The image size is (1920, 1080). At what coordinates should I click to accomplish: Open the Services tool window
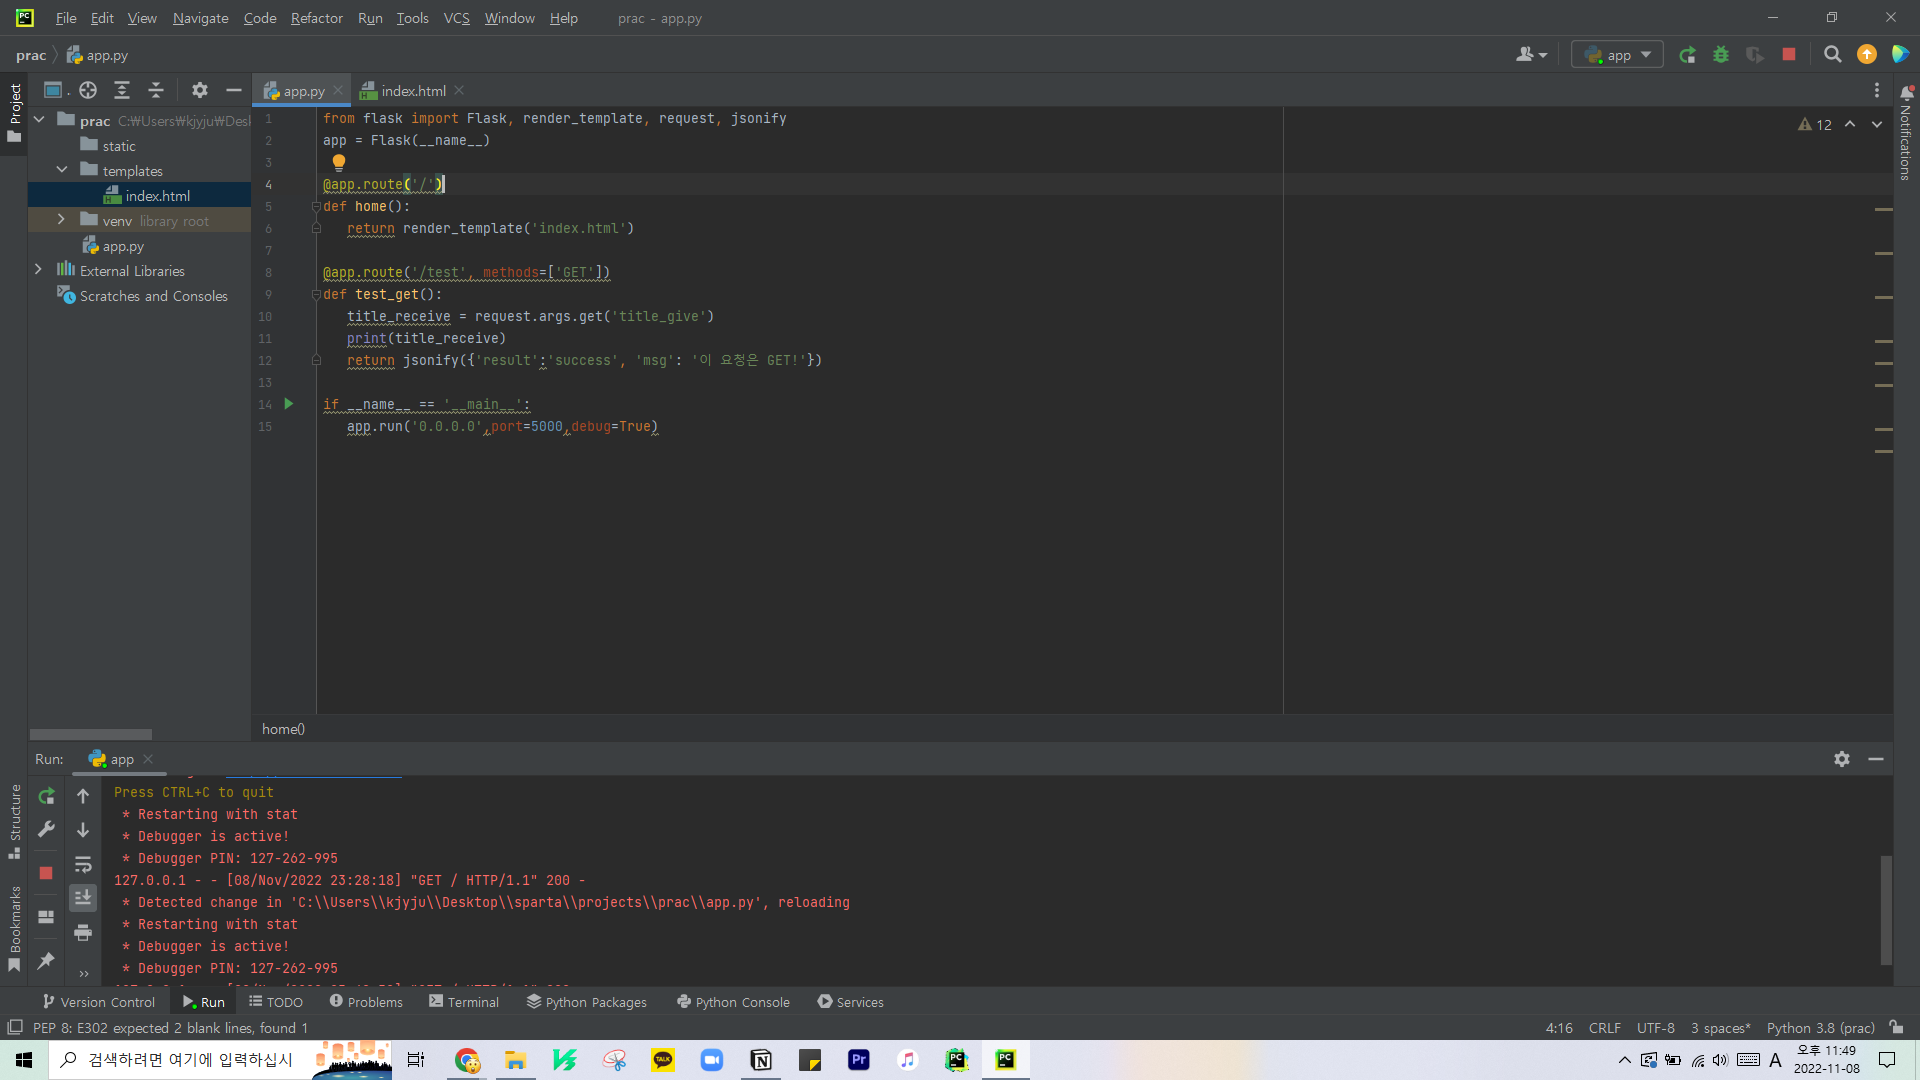tap(850, 1002)
